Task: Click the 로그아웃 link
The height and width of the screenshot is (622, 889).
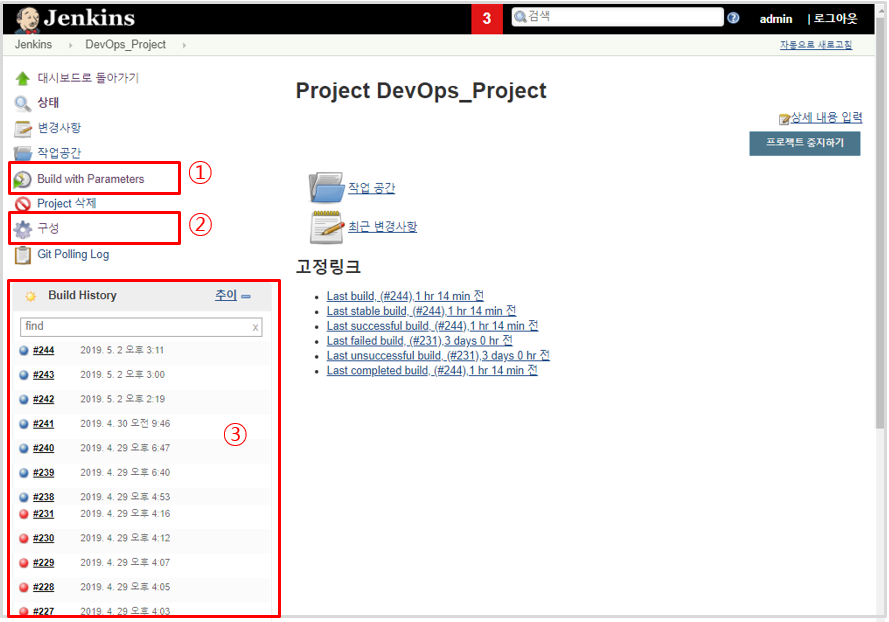Action: (835, 19)
